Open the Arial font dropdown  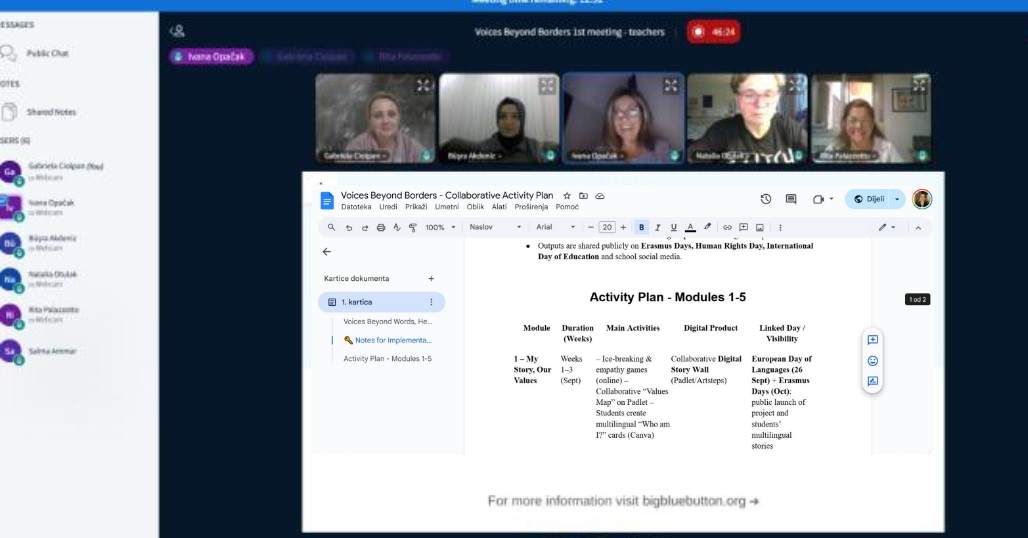[x=555, y=227]
